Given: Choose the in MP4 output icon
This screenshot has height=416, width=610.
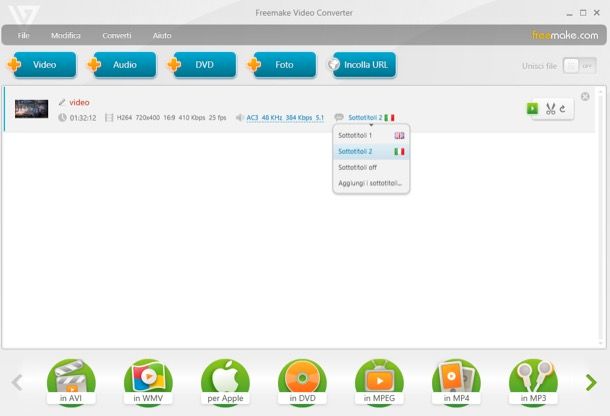Looking at the screenshot, I should (x=456, y=380).
